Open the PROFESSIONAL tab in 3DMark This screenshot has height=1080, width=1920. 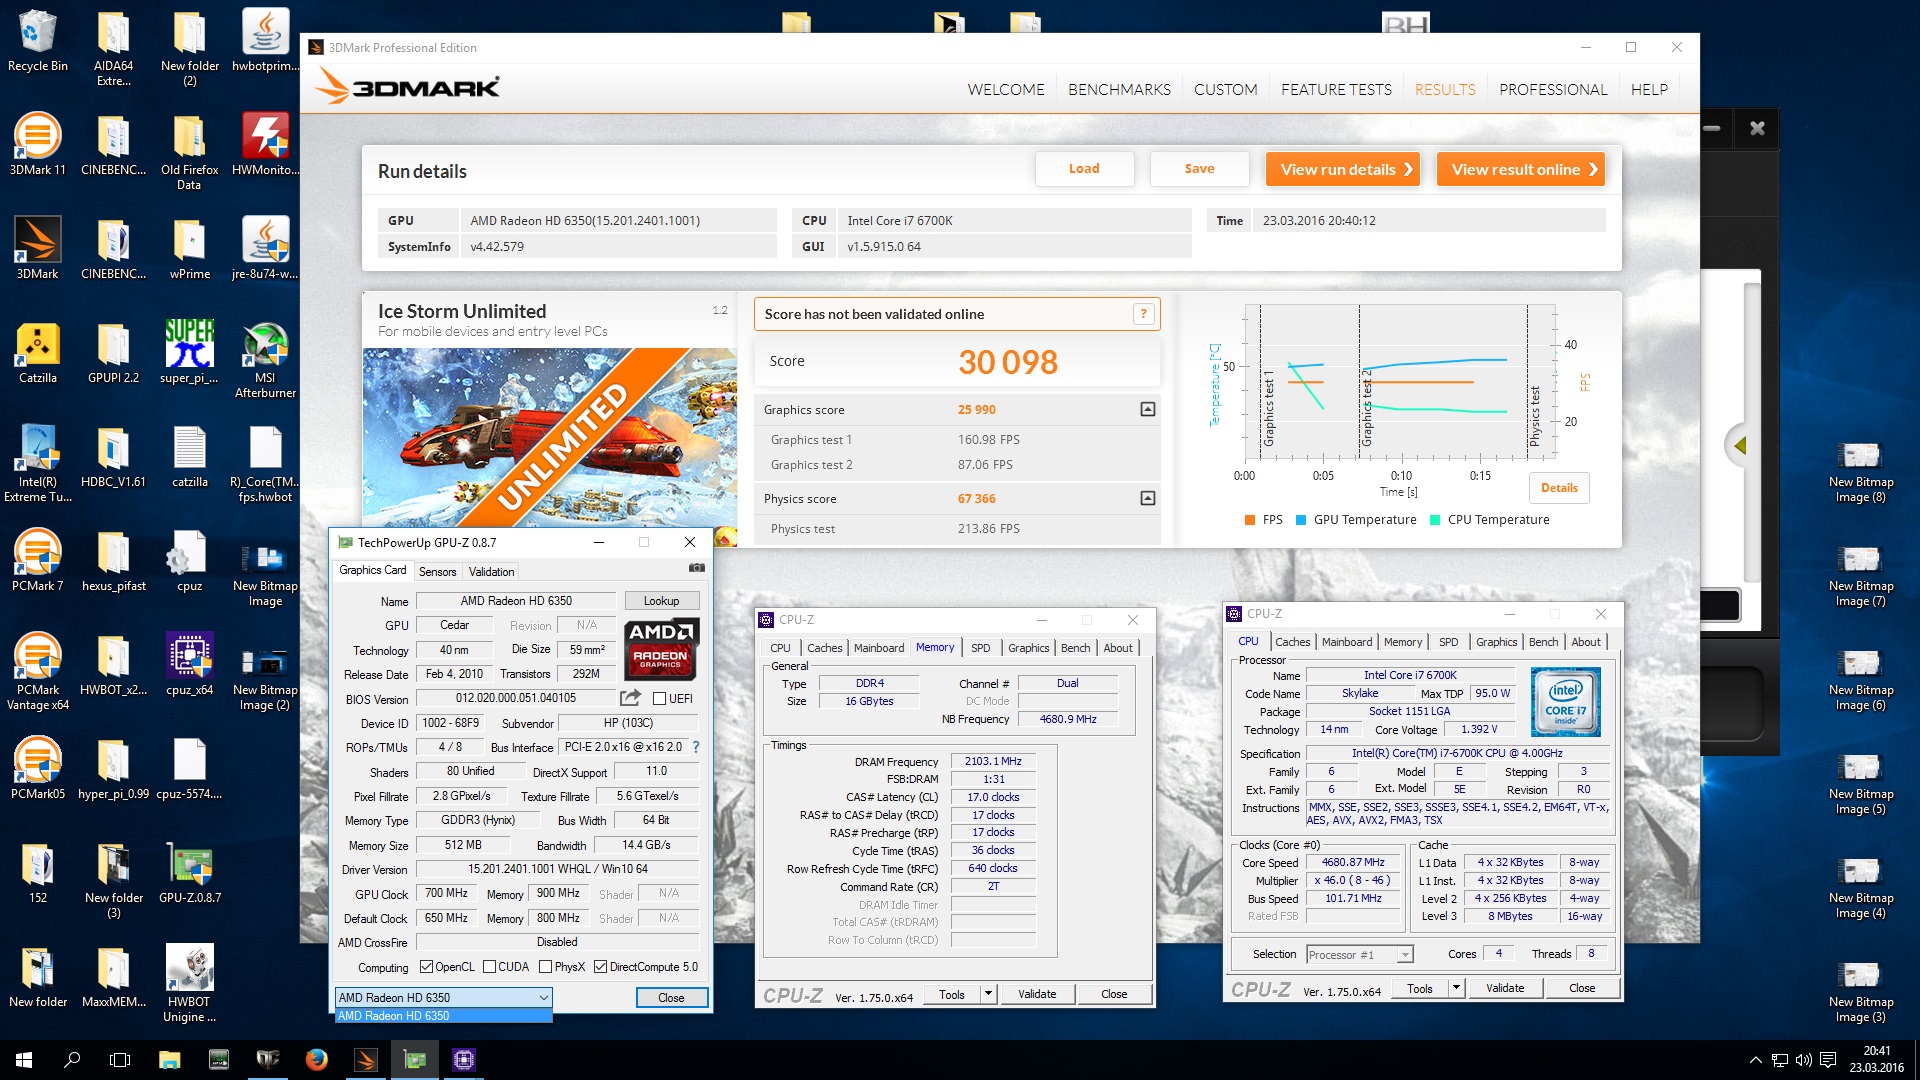click(1553, 89)
